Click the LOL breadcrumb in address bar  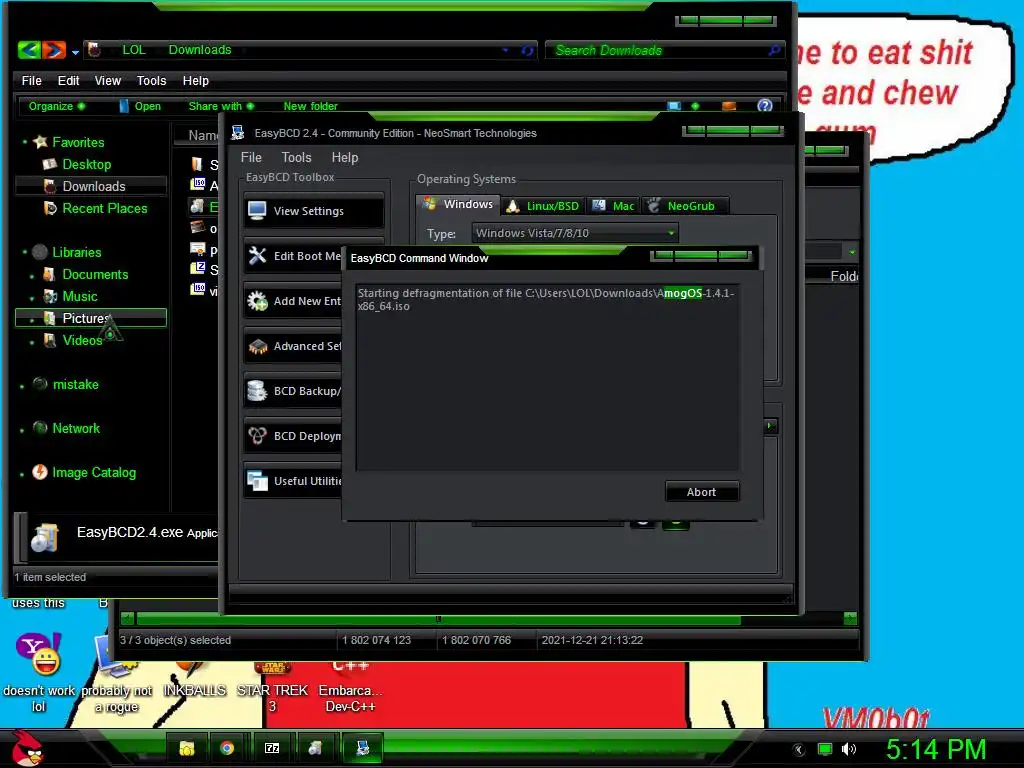pyautogui.click(x=134, y=50)
